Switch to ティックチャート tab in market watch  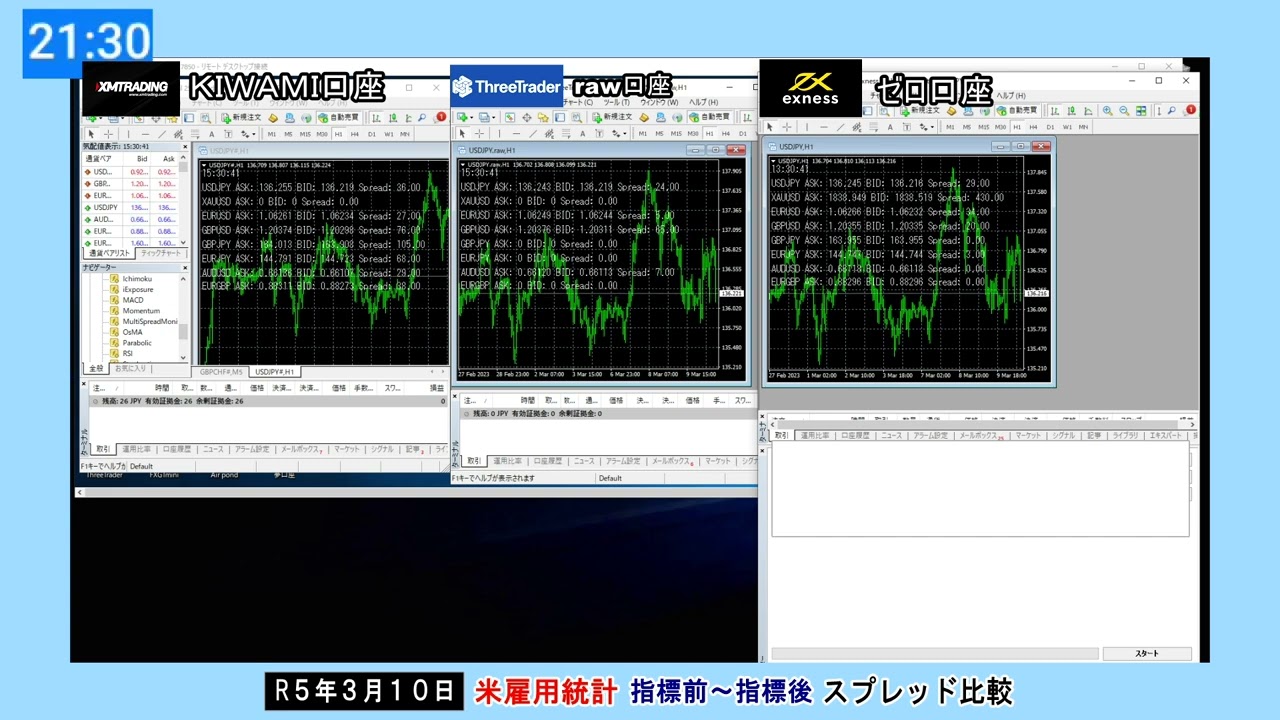click(x=160, y=253)
